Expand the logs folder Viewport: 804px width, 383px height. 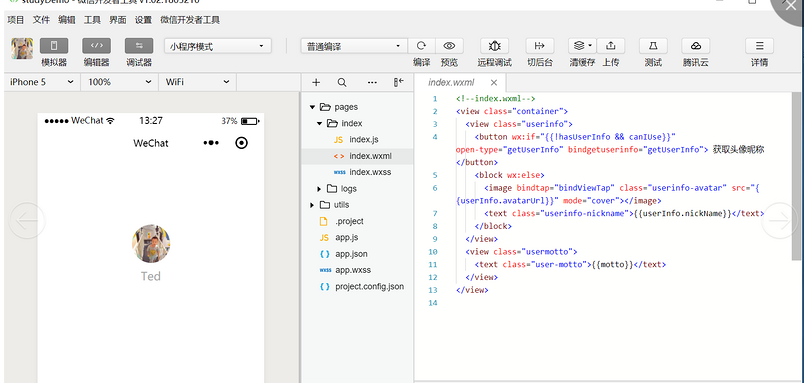coord(319,189)
